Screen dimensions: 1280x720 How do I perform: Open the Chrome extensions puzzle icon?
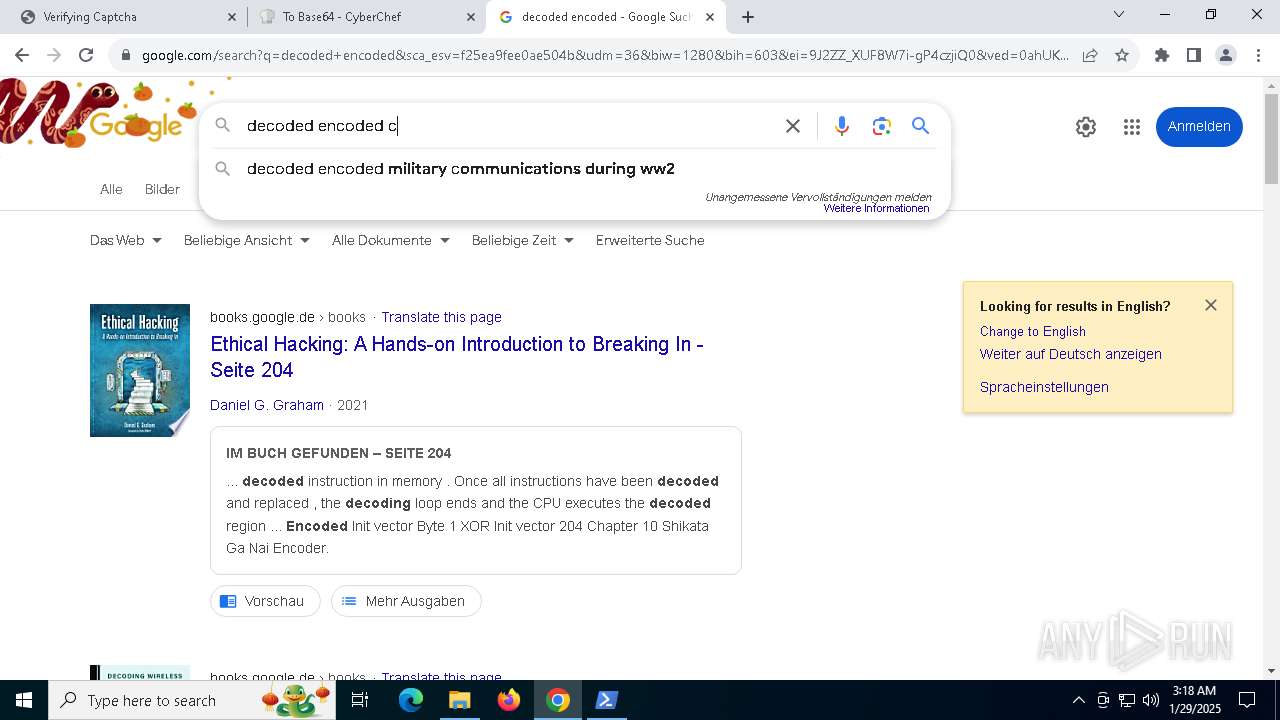coord(1162,55)
